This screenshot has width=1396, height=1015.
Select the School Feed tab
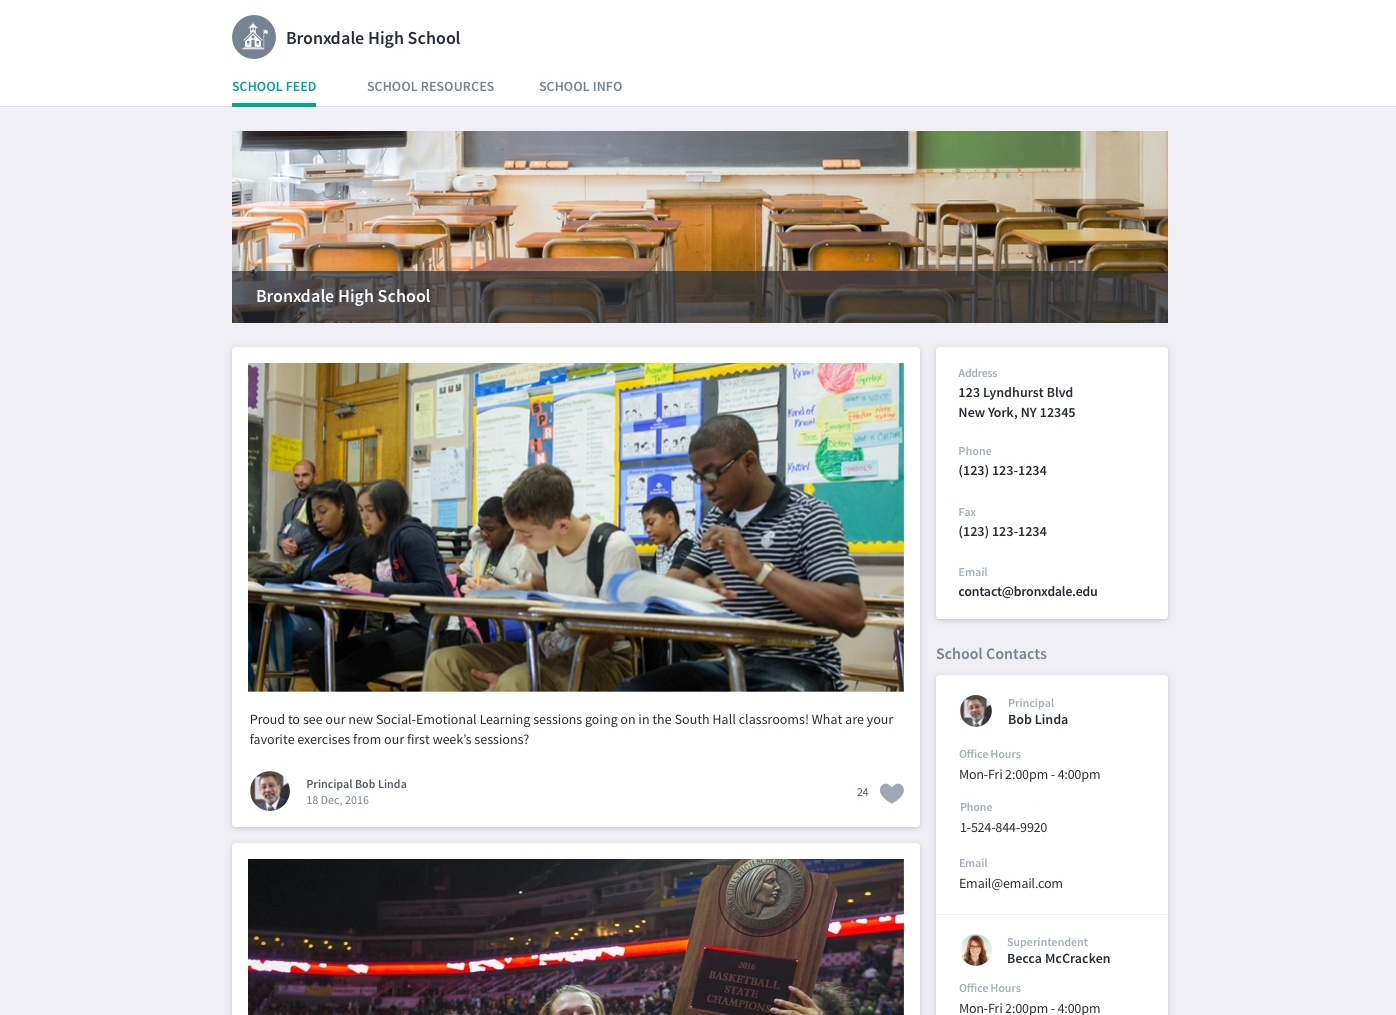tap(274, 87)
